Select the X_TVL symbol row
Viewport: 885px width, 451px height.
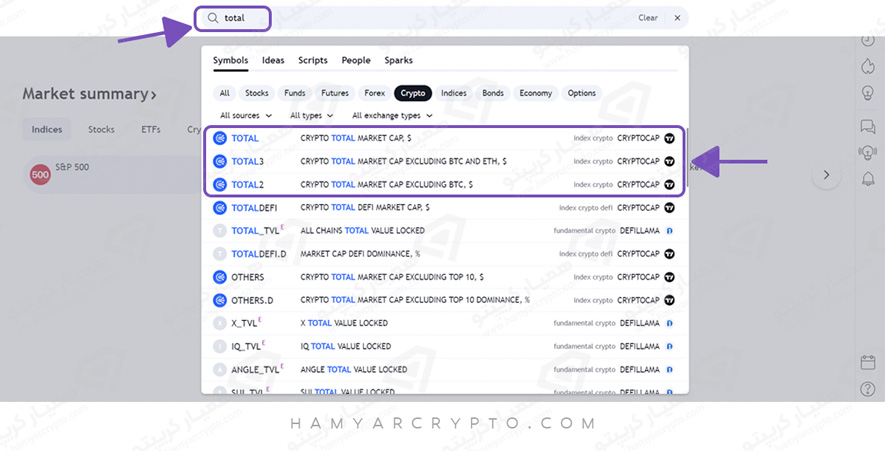tap(444, 323)
